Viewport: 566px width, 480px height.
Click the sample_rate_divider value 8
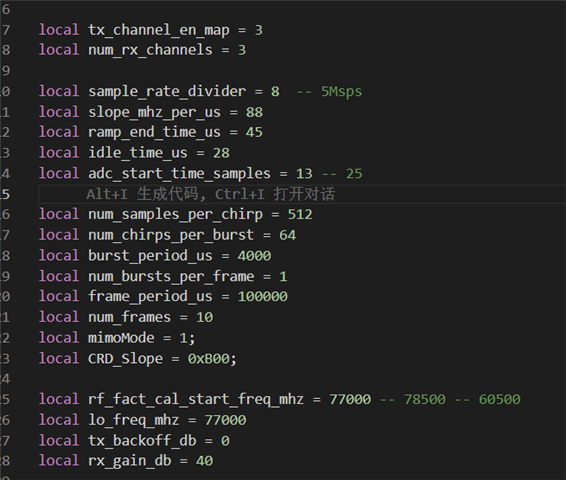tap(275, 92)
